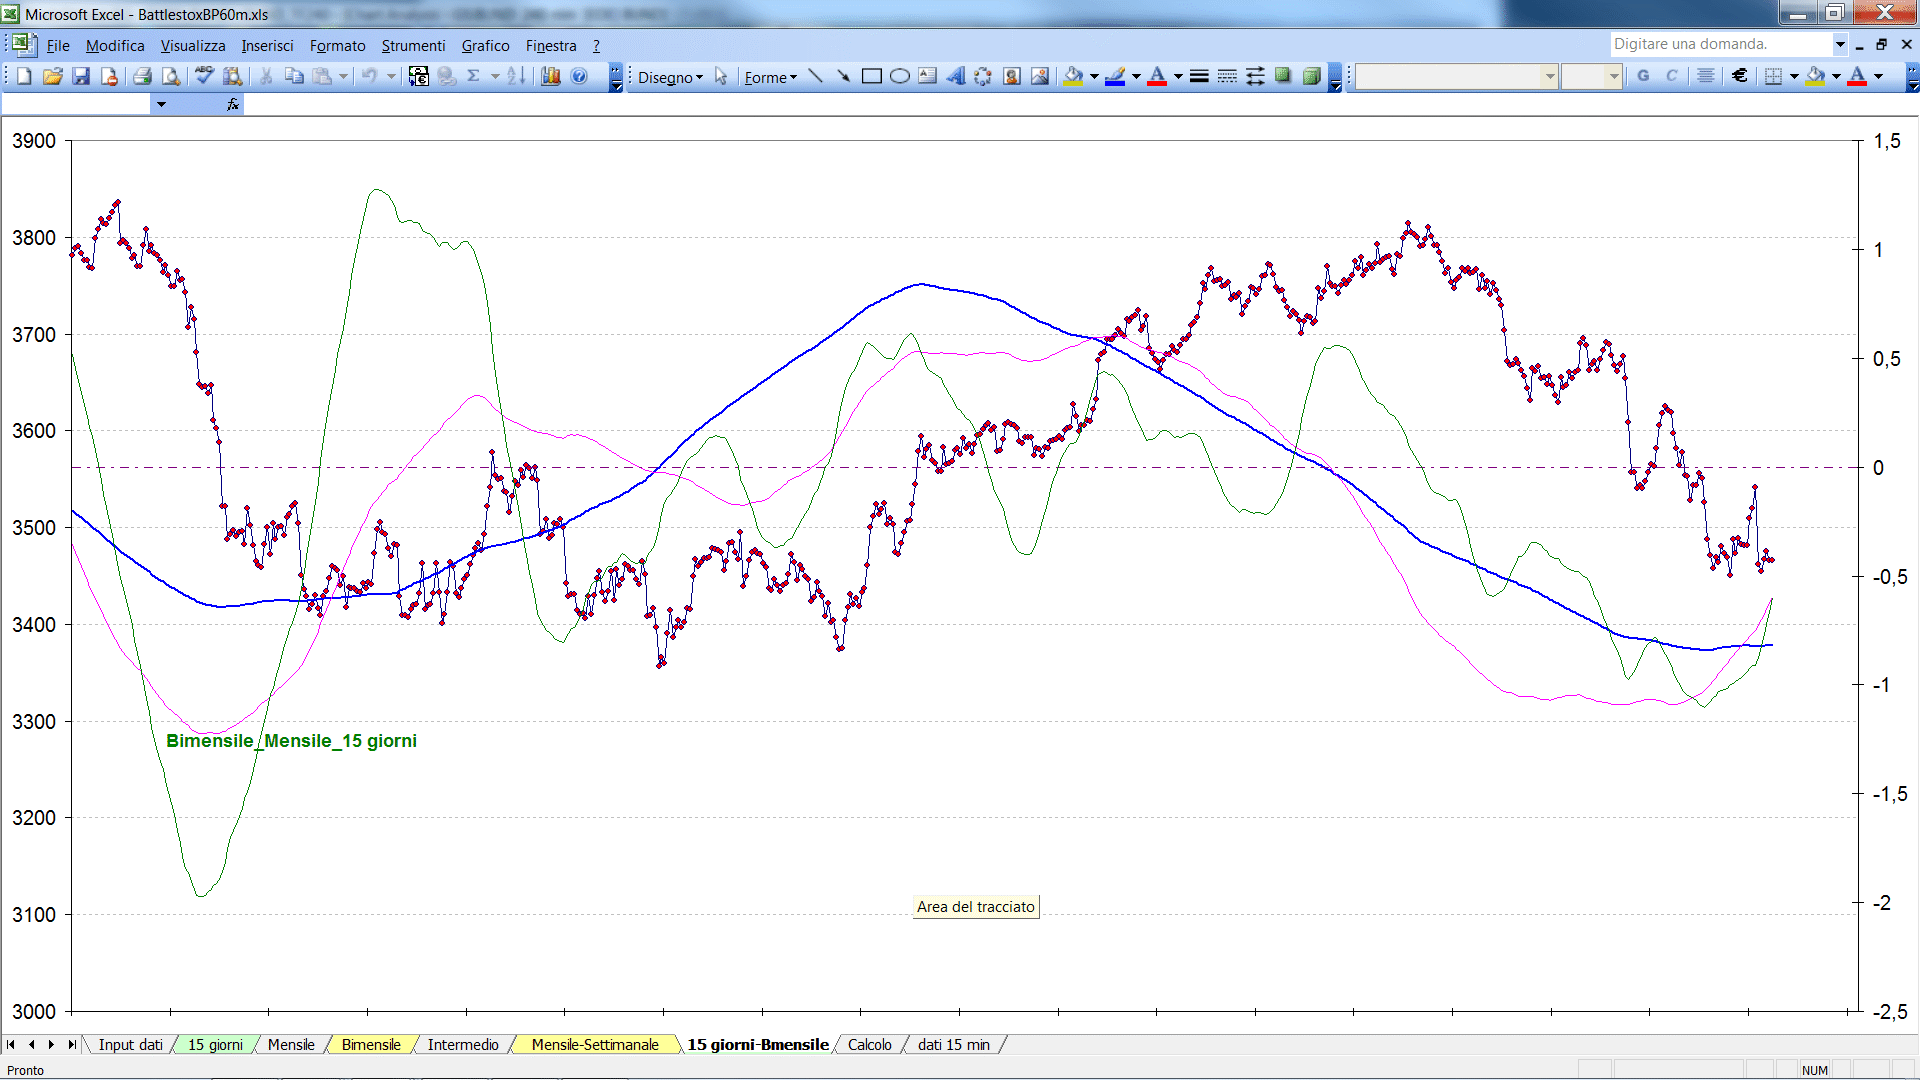Open the Modifica menu

click(115, 46)
